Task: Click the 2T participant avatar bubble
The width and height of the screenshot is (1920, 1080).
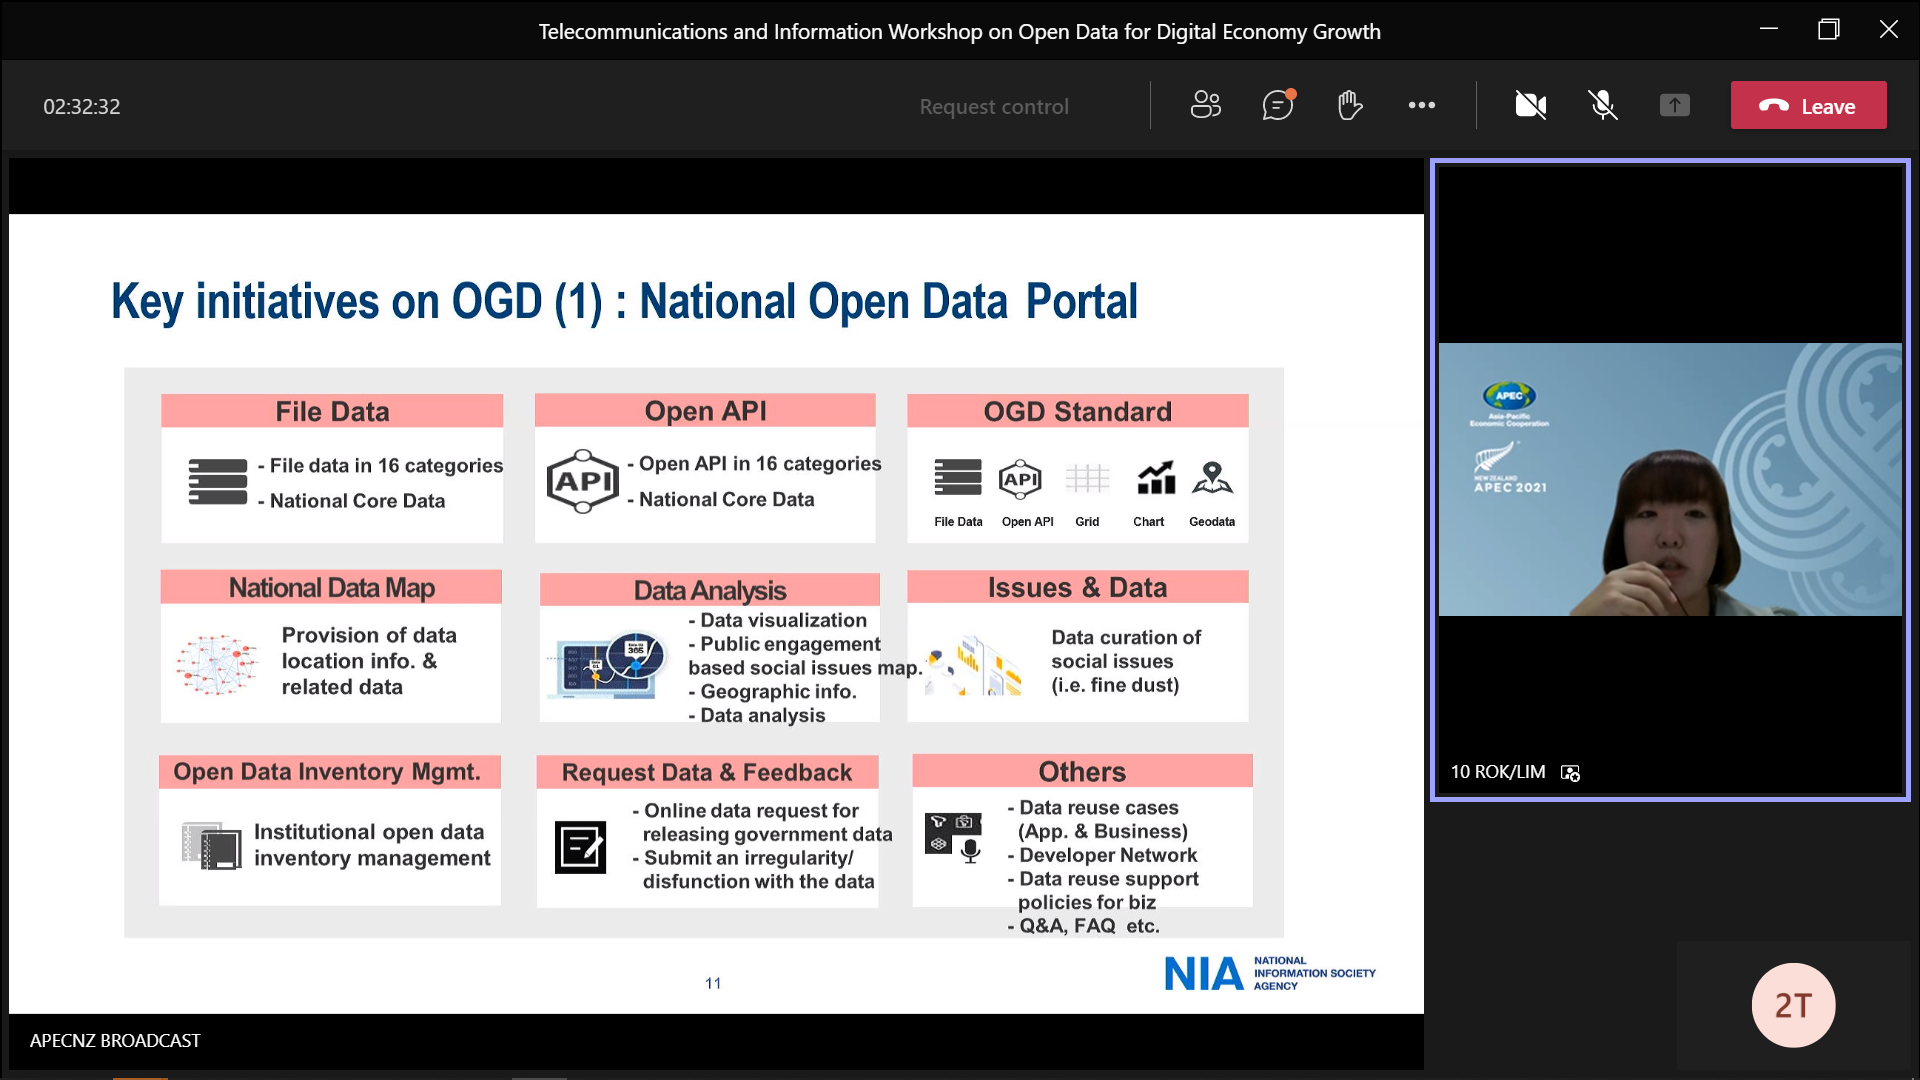Action: click(1793, 1005)
